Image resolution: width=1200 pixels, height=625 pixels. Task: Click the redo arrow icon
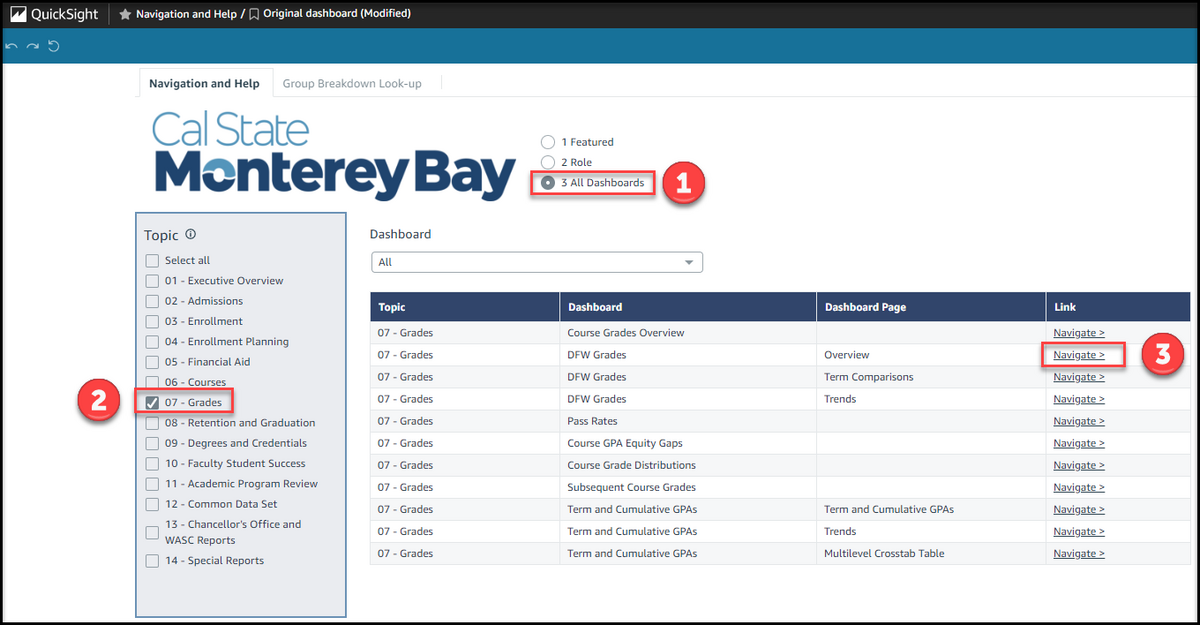click(31, 45)
